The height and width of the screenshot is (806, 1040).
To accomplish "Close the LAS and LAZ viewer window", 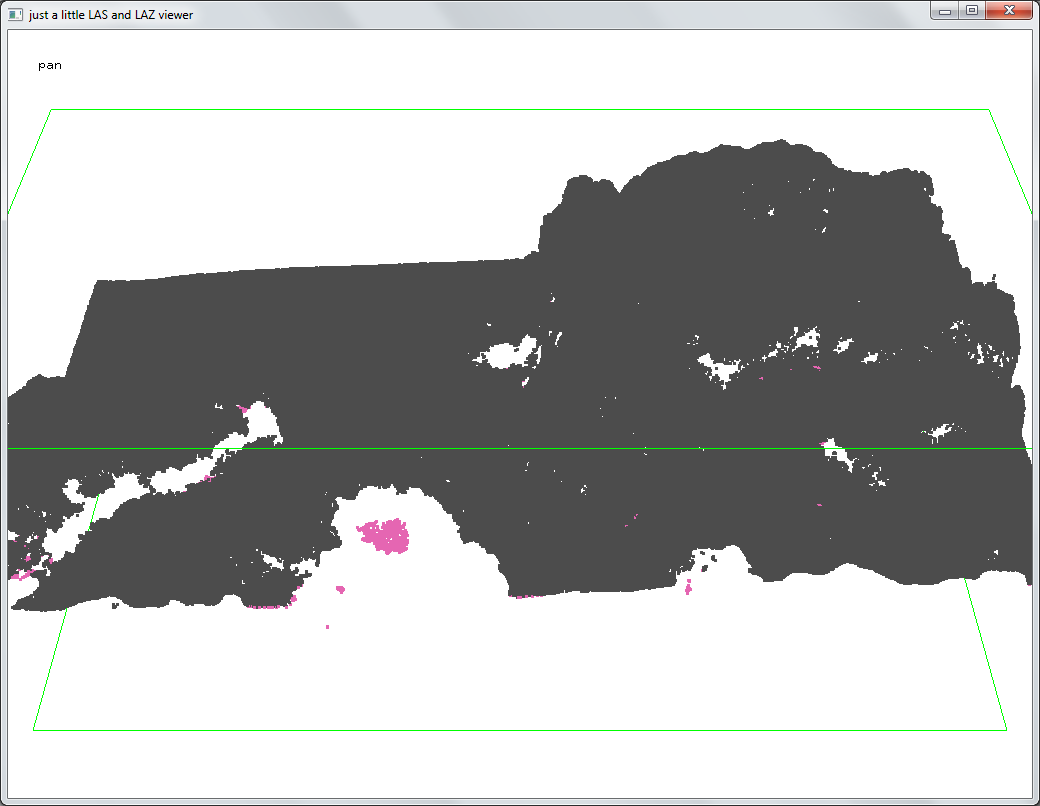I will [x=1009, y=11].
